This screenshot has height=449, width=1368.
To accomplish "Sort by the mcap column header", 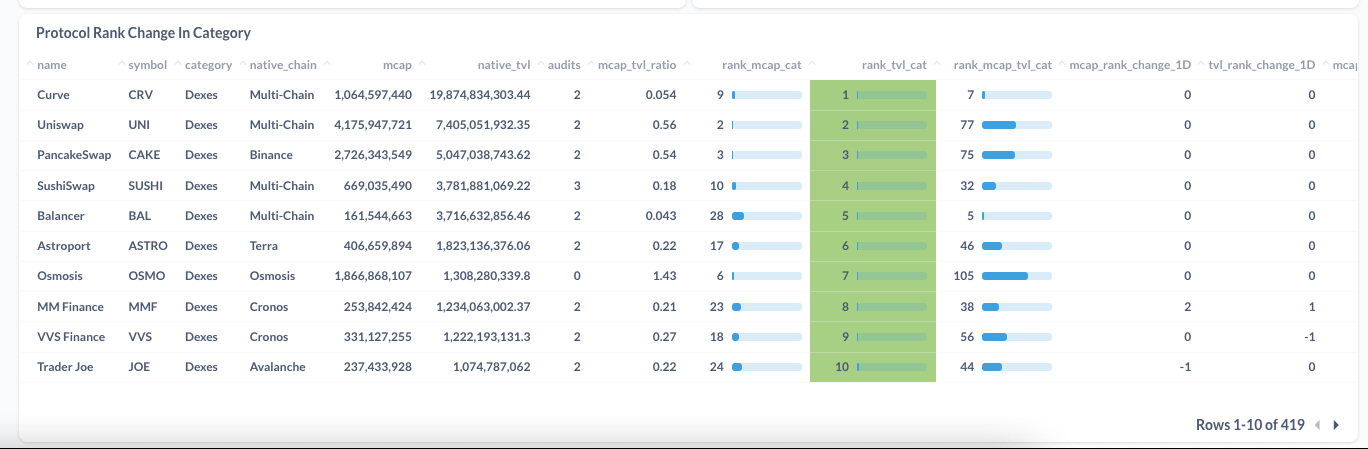I will (397, 65).
